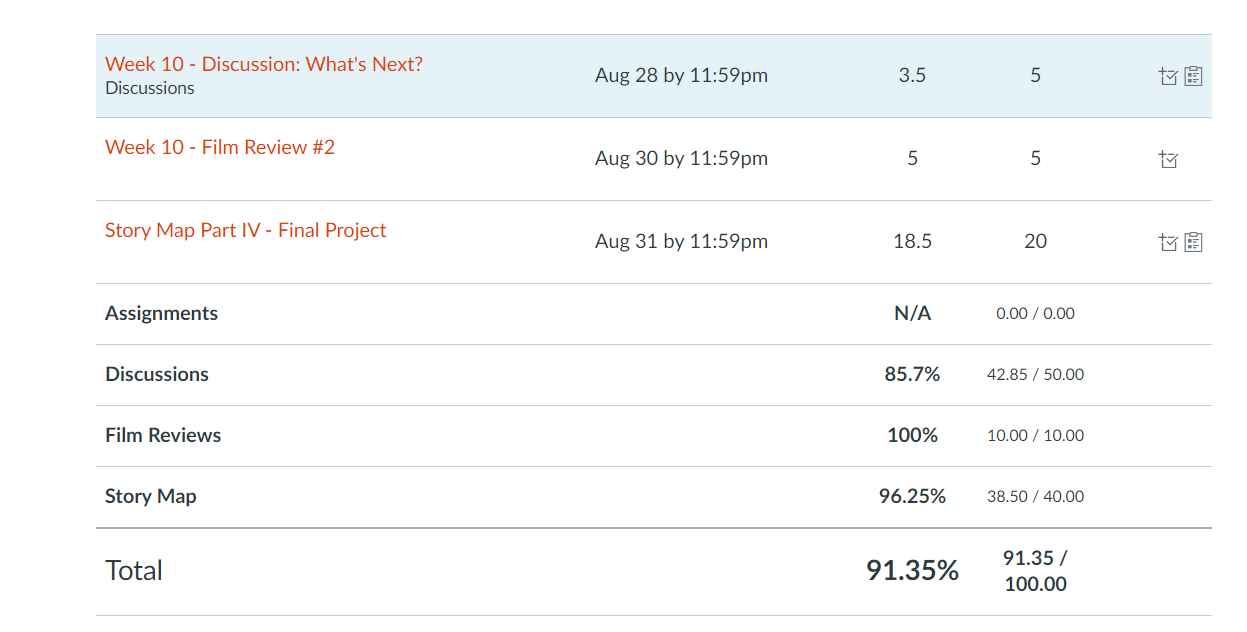Click the 91.35% total grade percentage

point(912,570)
